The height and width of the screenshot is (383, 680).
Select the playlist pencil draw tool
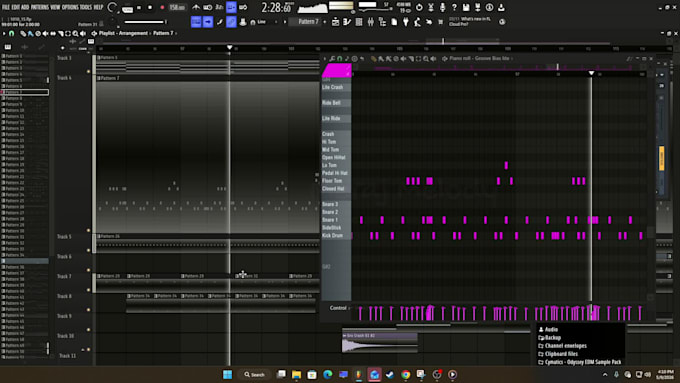click(x=23, y=33)
